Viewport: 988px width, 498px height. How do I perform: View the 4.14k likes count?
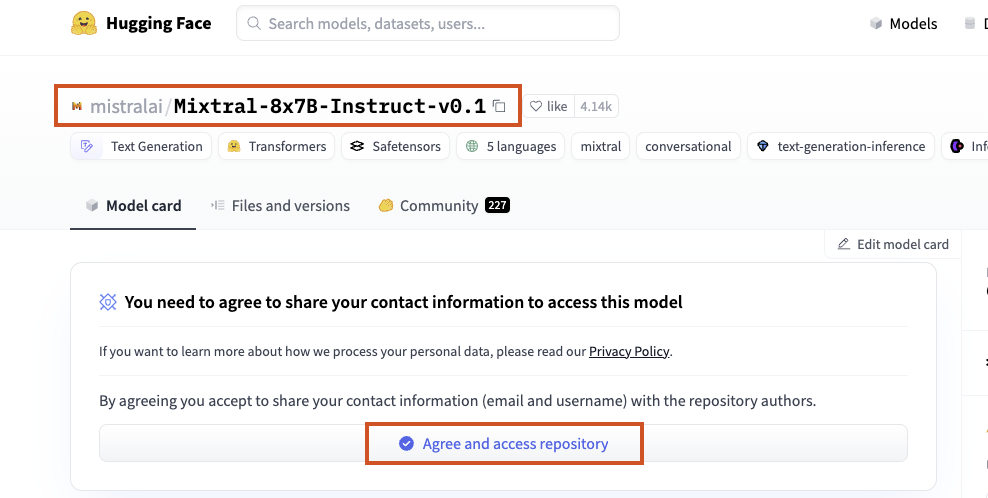tap(595, 107)
